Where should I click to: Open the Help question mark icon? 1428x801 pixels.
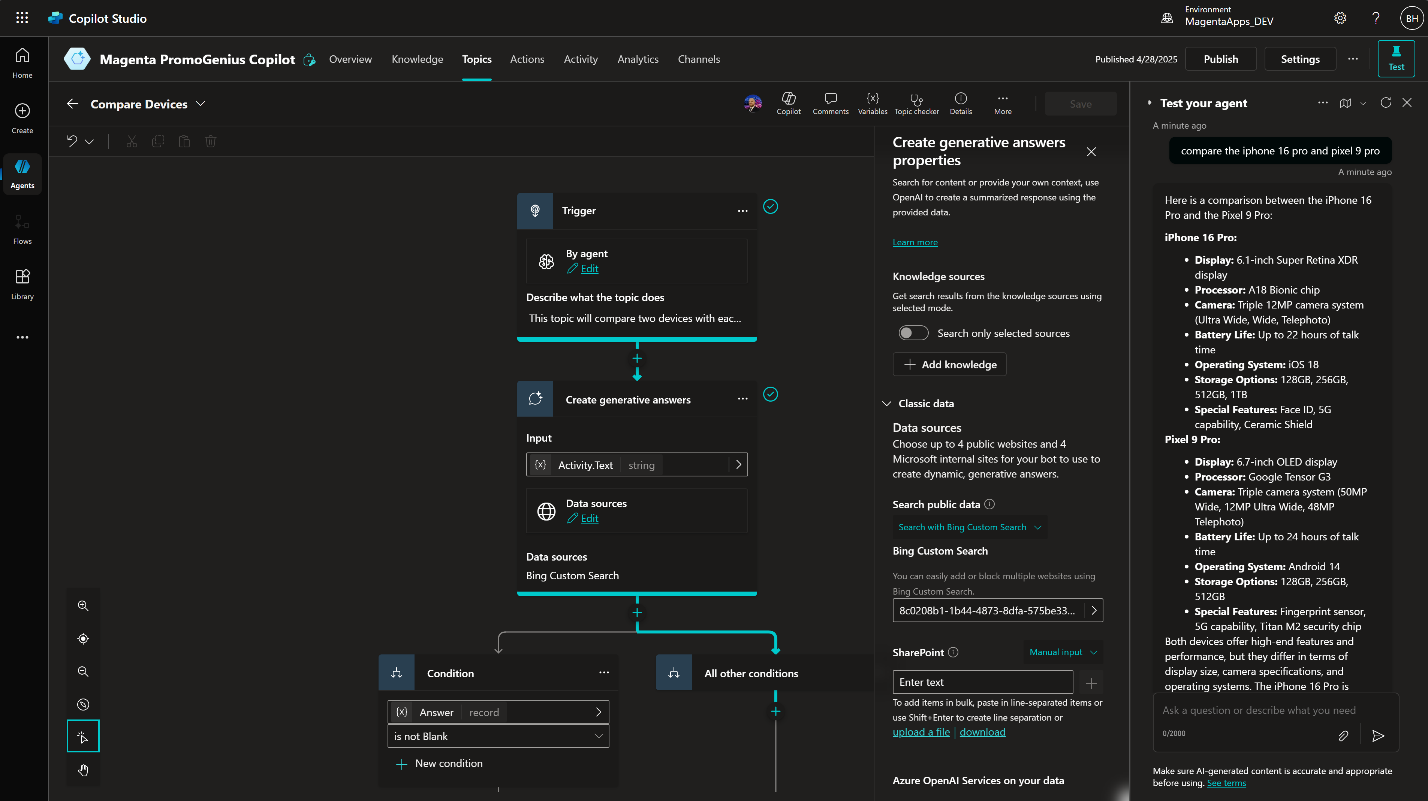point(1376,18)
